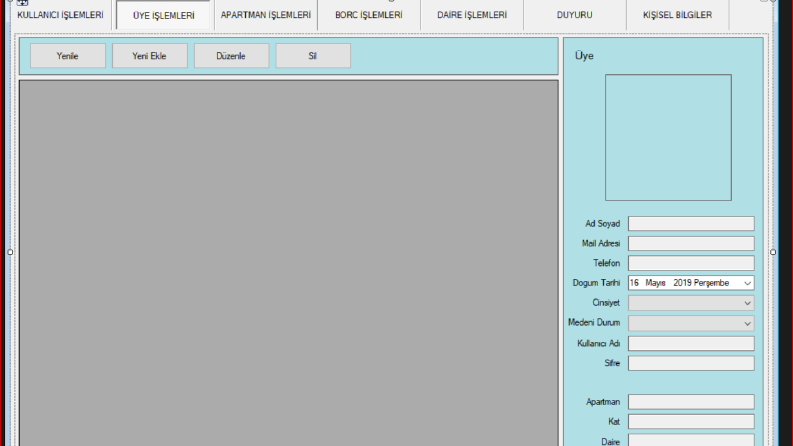Expand the Cinsiyet dropdown

(691, 303)
